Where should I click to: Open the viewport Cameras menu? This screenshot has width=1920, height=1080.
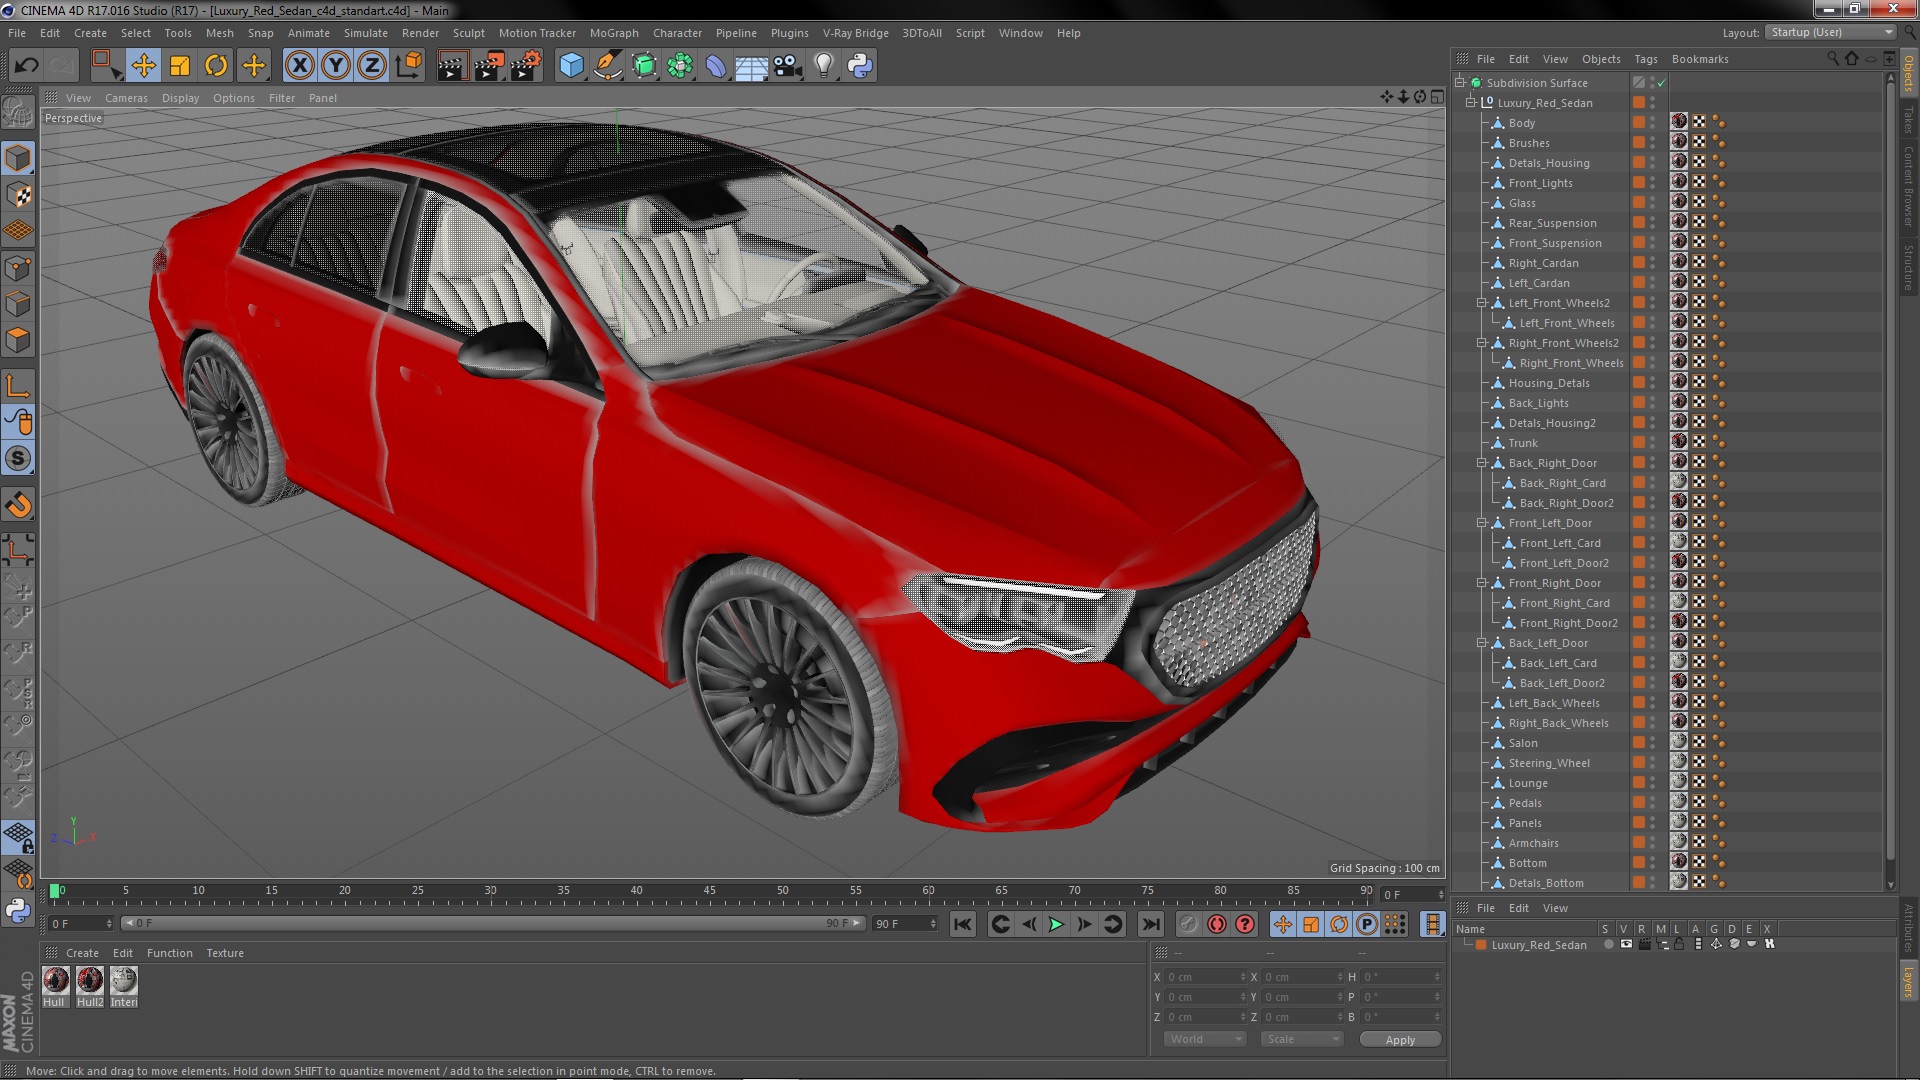126,98
